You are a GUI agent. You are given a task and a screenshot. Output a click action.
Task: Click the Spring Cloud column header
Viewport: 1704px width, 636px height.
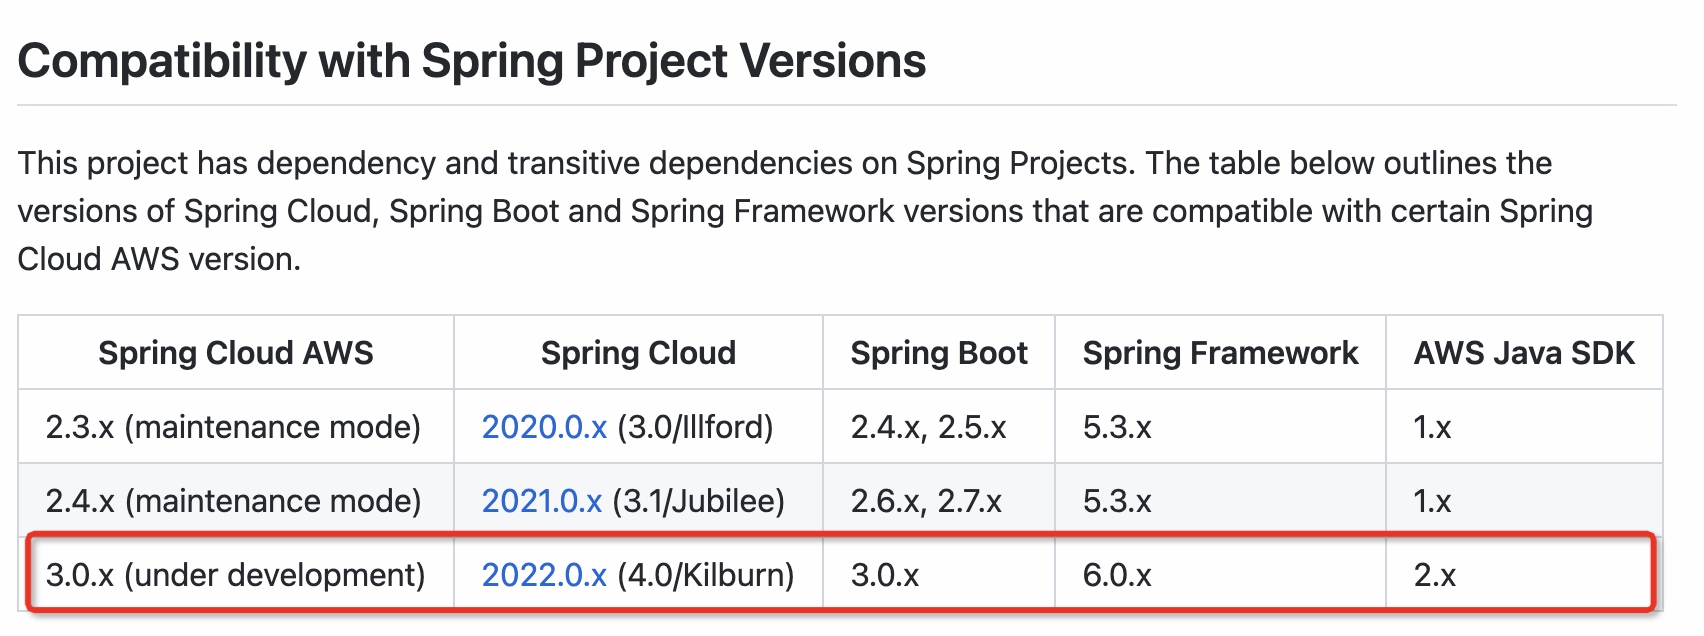point(638,353)
